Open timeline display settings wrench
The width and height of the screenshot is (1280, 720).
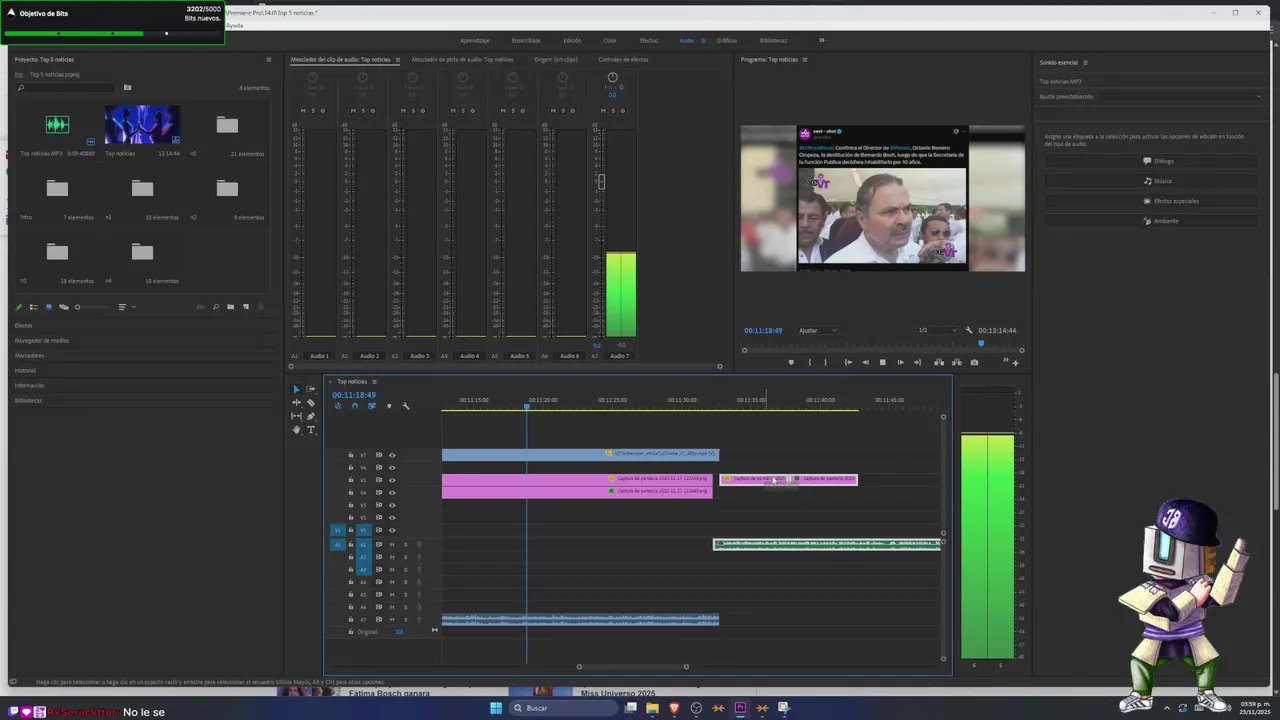pos(406,406)
